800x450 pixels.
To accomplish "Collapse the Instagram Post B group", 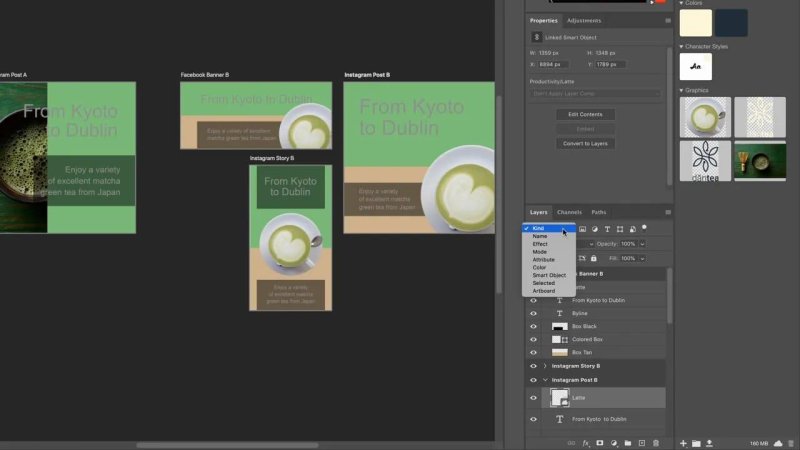I will coord(545,380).
